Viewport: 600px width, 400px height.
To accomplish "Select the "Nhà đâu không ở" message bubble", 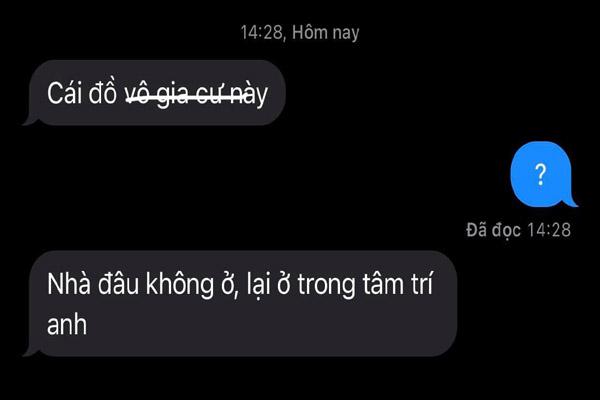I will pos(241,304).
